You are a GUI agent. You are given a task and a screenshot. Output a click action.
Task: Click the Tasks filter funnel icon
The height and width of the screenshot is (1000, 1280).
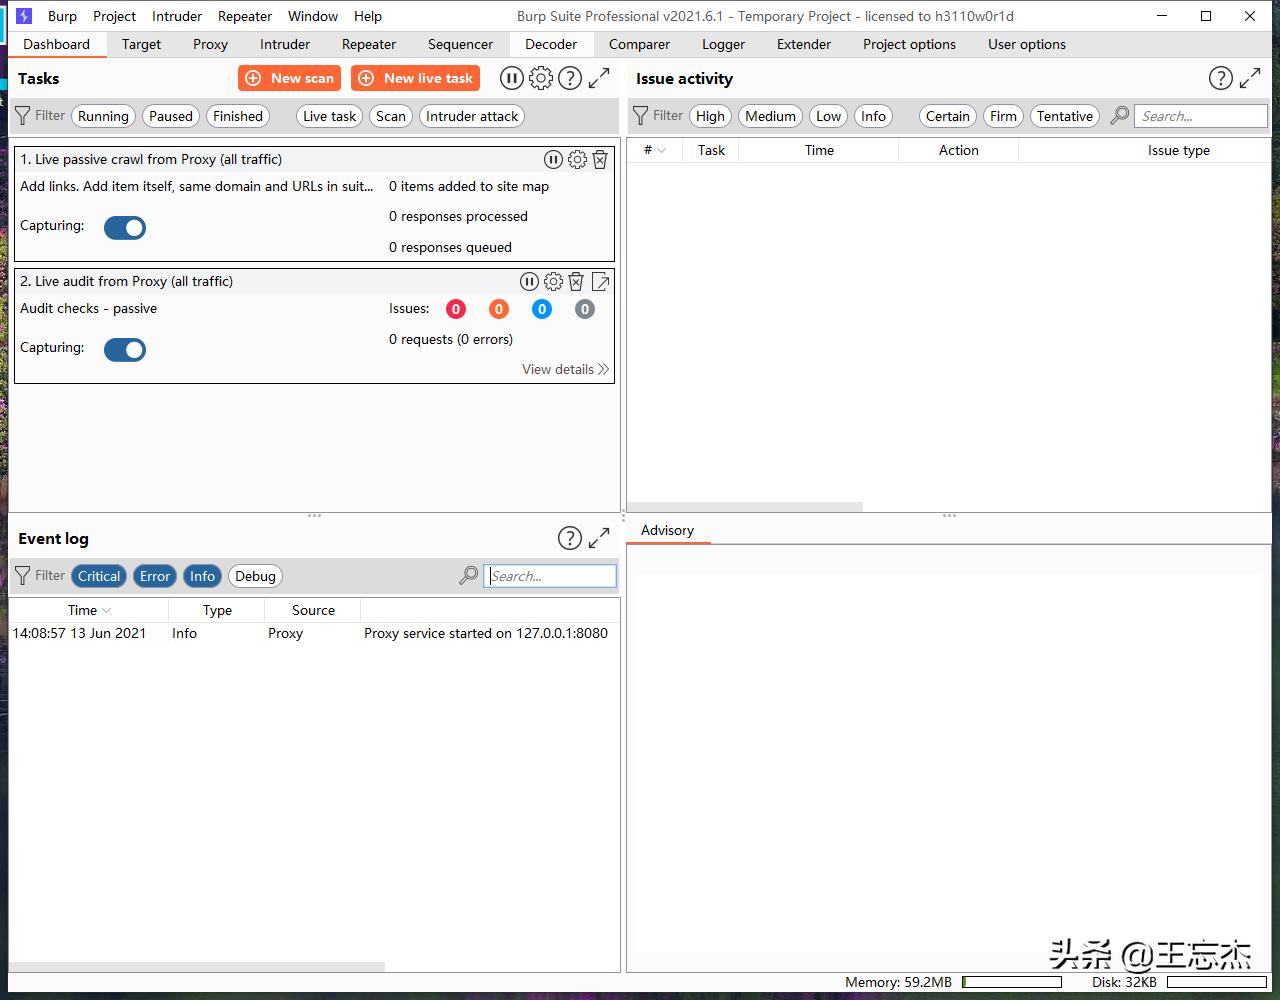pos(22,116)
